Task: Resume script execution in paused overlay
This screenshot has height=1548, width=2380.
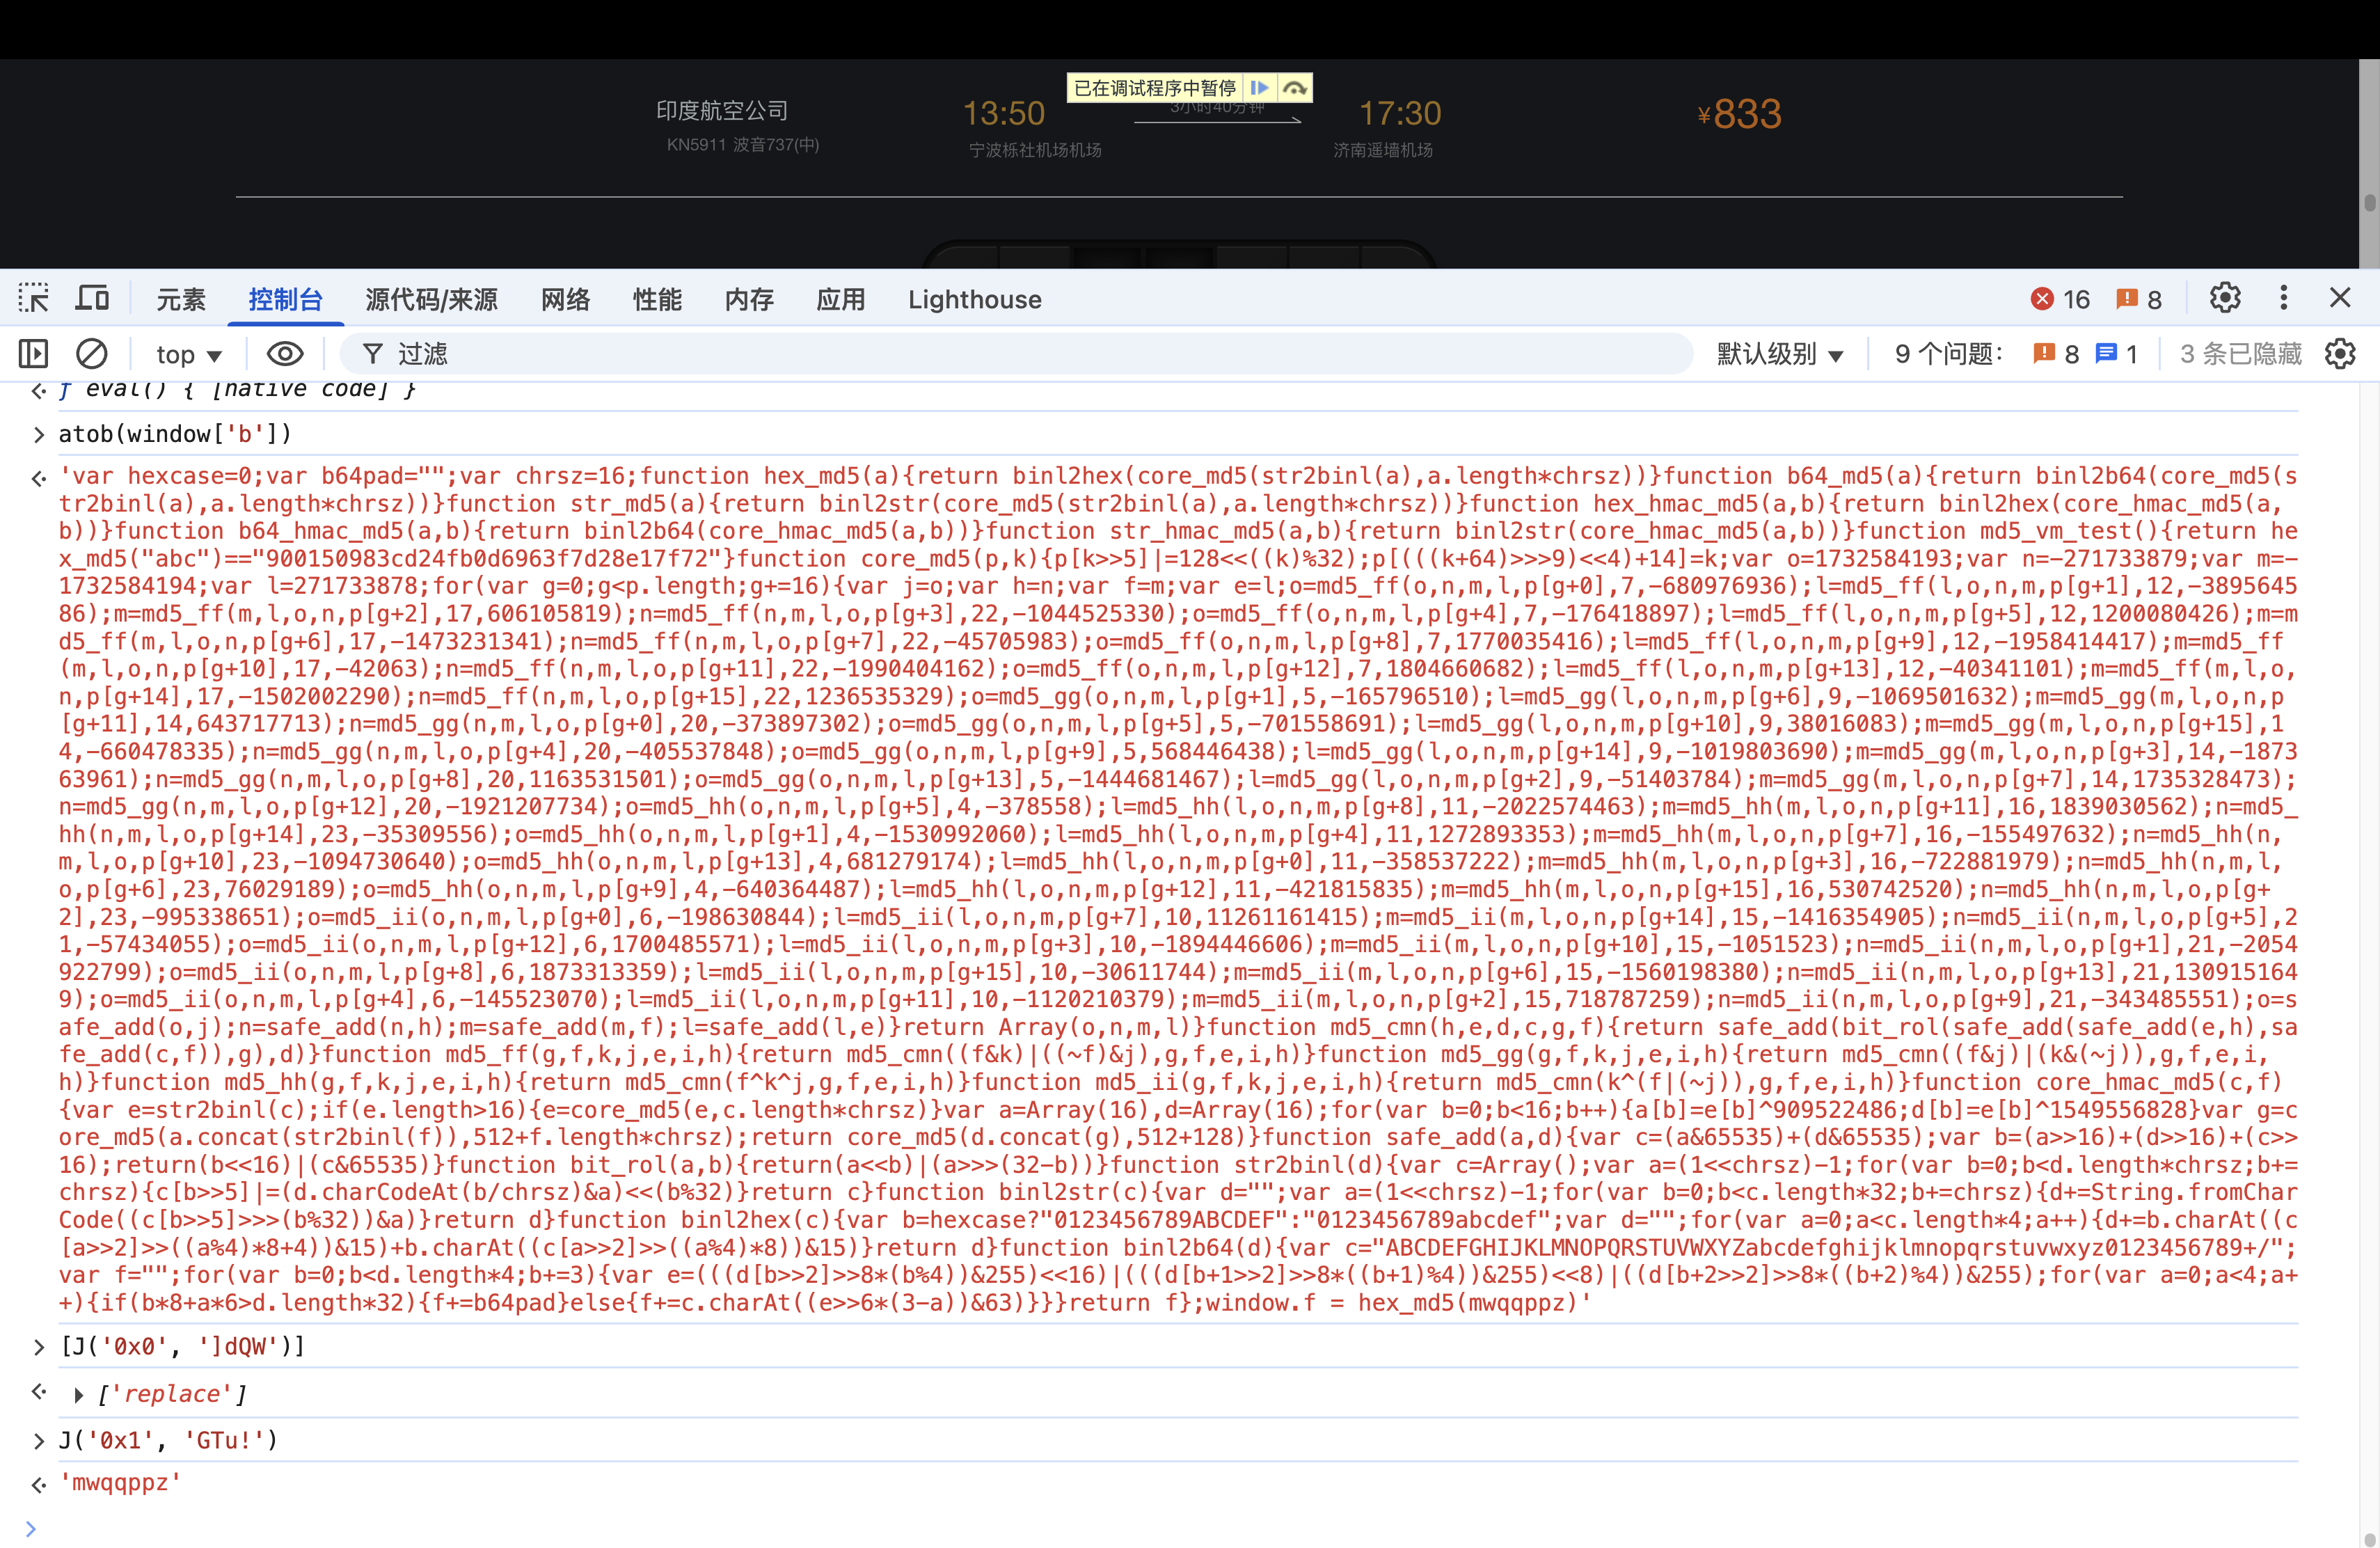Action: (x=1260, y=88)
